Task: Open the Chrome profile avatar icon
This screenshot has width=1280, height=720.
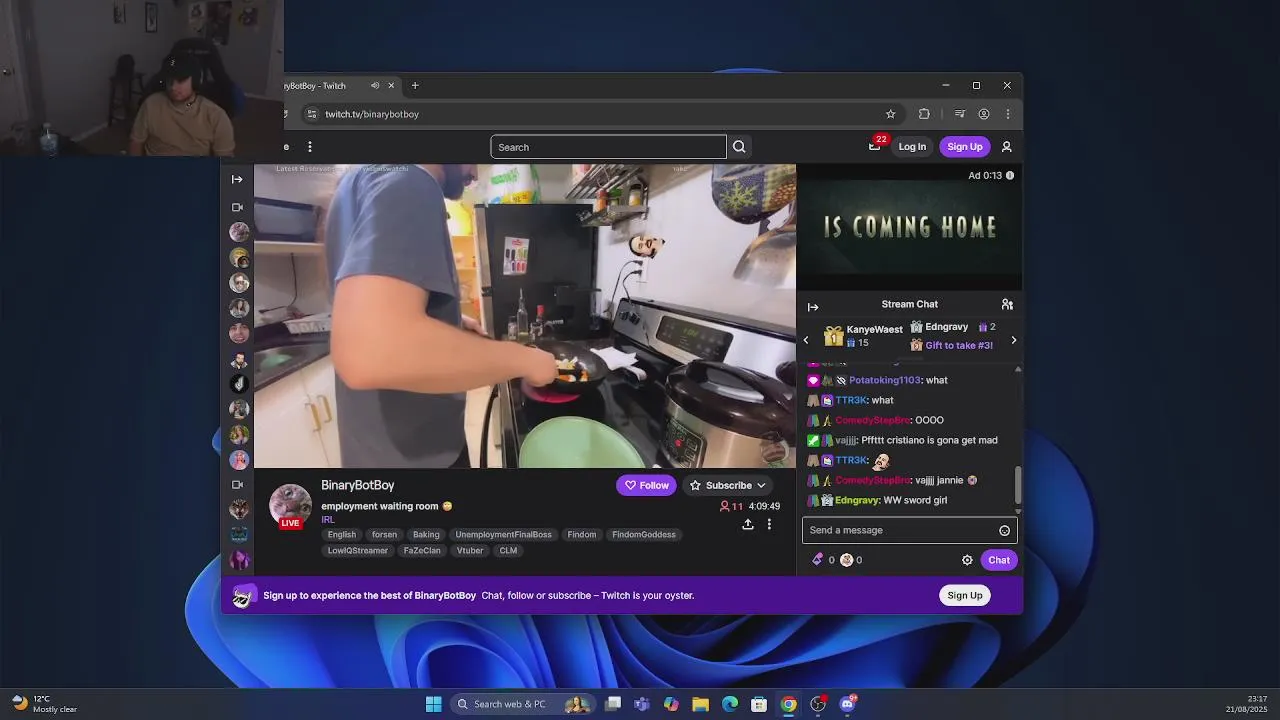Action: click(984, 114)
